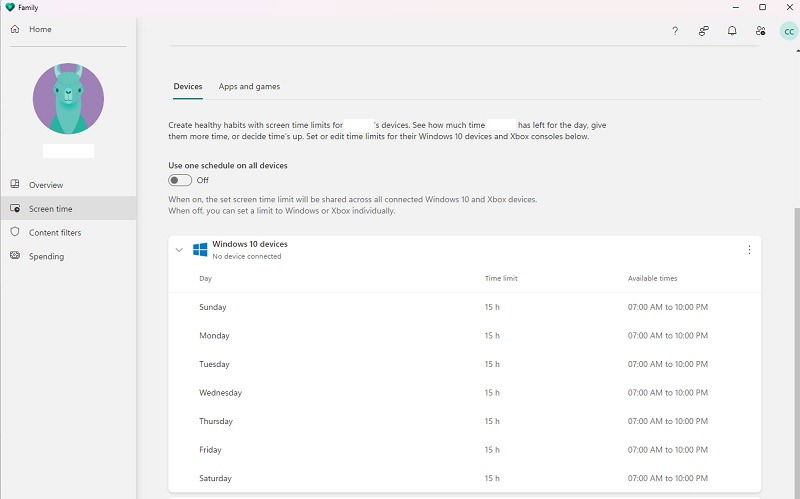This screenshot has width=800, height=499.
Task: Switch to the Apps and games tab
Action: tap(249, 86)
